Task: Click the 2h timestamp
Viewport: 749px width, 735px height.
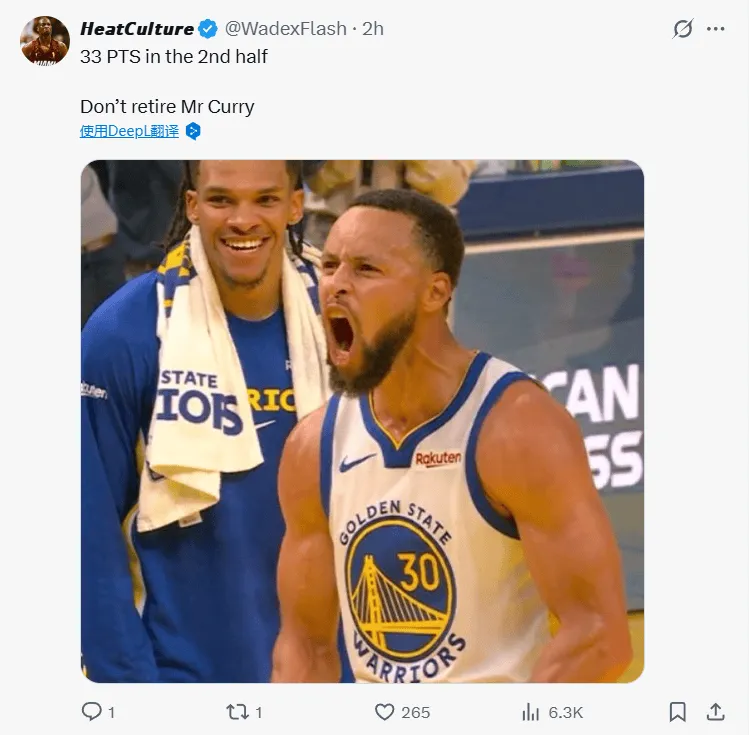Action: 373,29
